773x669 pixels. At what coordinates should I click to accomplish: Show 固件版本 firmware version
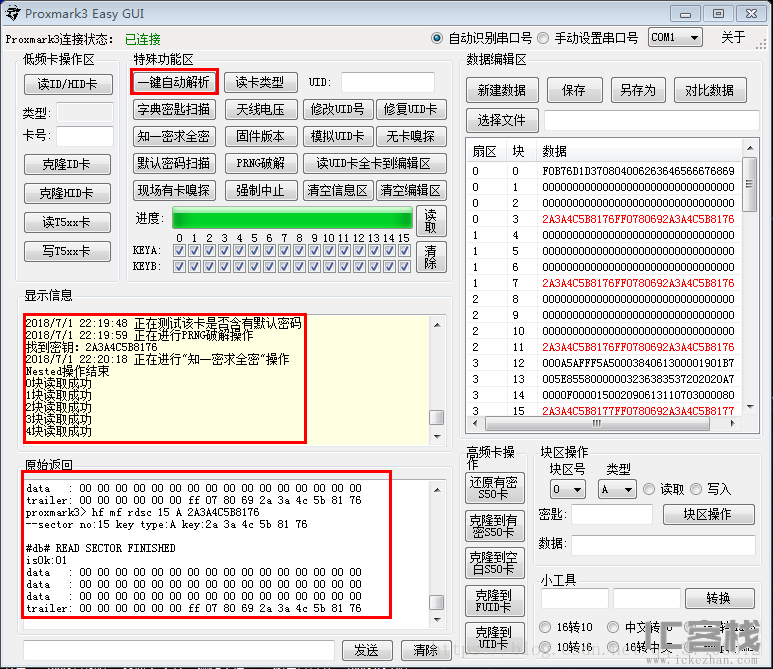tap(261, 136)
